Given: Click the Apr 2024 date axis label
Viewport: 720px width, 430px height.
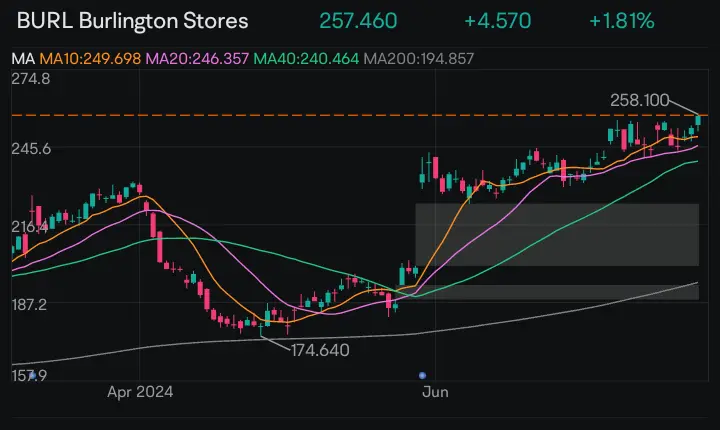Looking at the screenshot, I should [140, 392].
